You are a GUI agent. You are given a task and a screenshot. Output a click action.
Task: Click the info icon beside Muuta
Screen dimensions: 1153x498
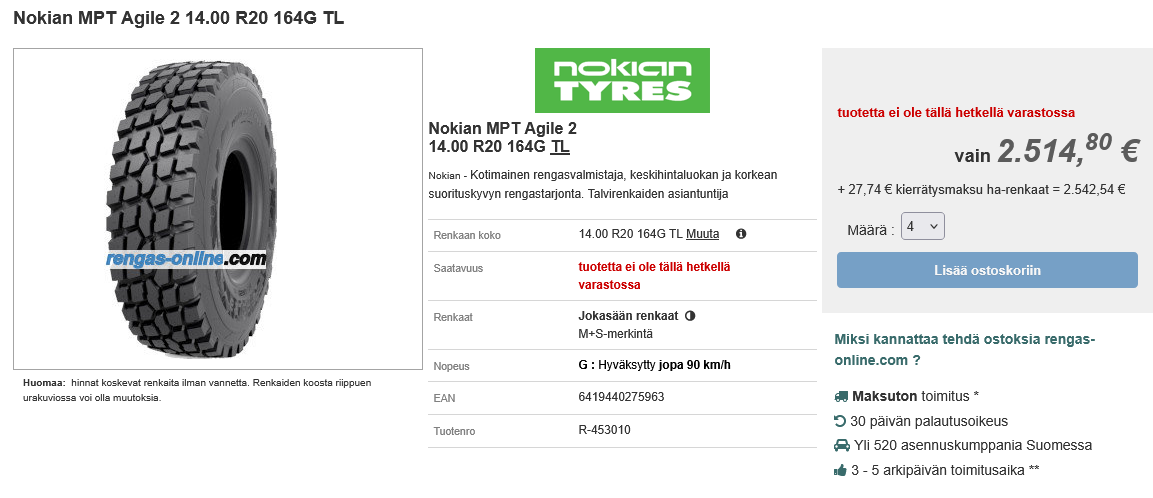(x=741, y=234)
